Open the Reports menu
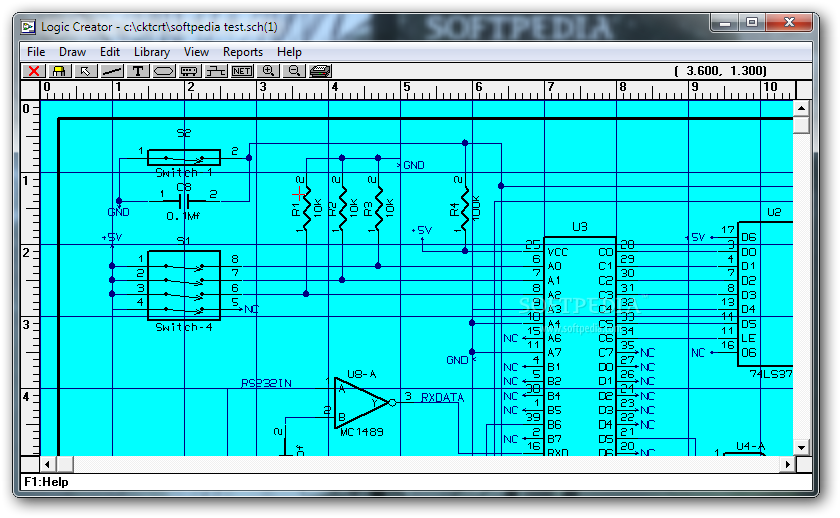The height and width of the screenshot is (518, 840). coord(243,52)
